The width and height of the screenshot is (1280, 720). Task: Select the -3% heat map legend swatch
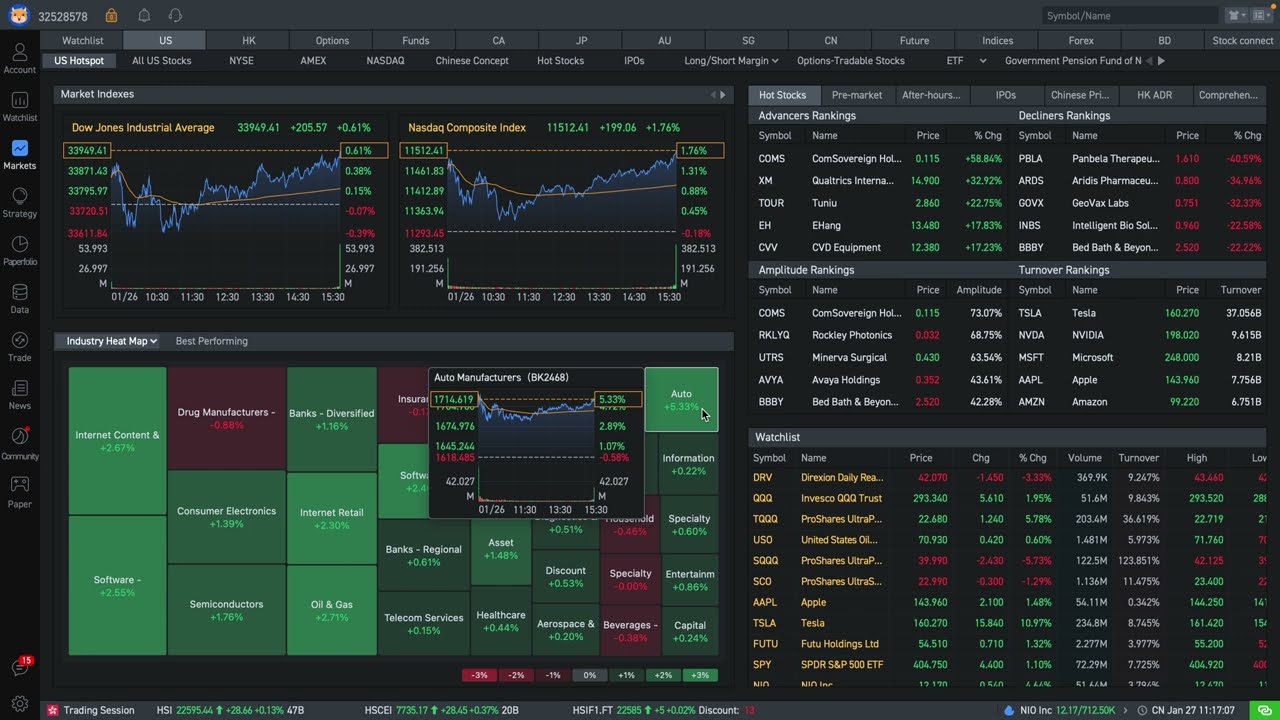coord(479,675)
